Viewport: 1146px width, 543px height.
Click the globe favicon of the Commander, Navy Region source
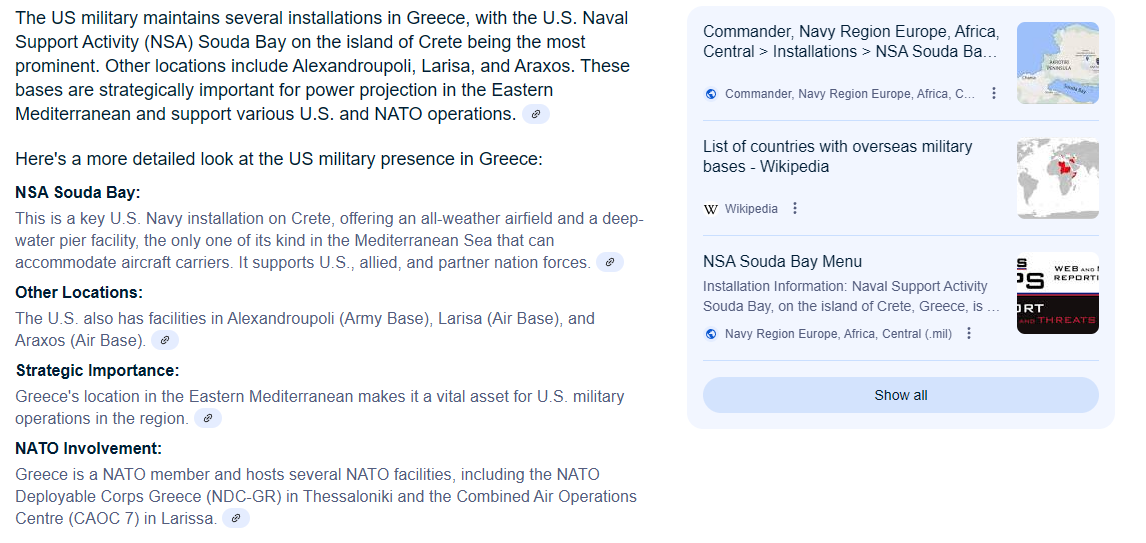[710, 94]
